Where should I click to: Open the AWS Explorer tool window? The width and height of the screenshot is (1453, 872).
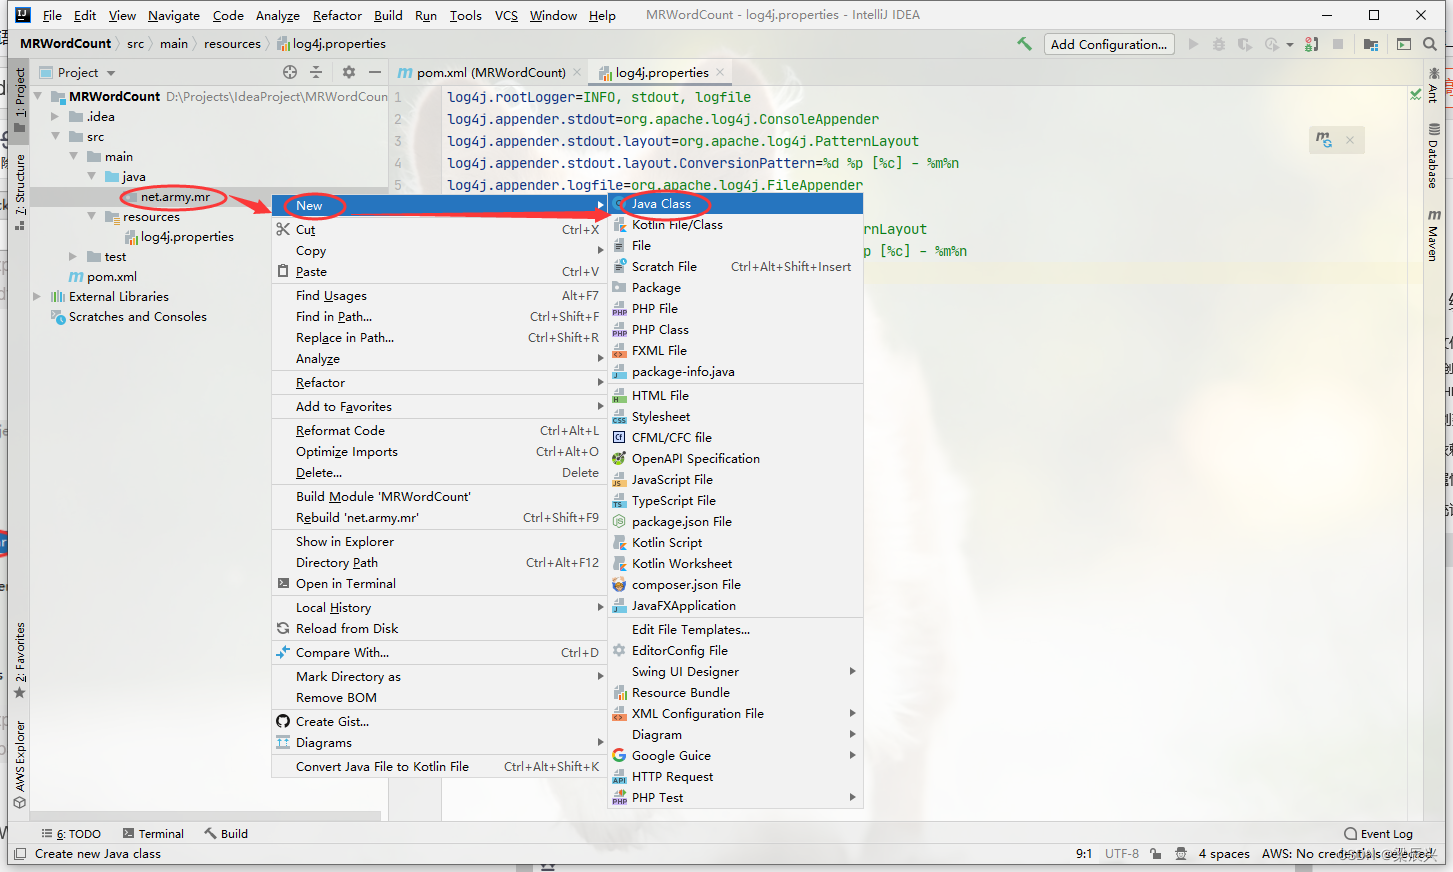20,765
